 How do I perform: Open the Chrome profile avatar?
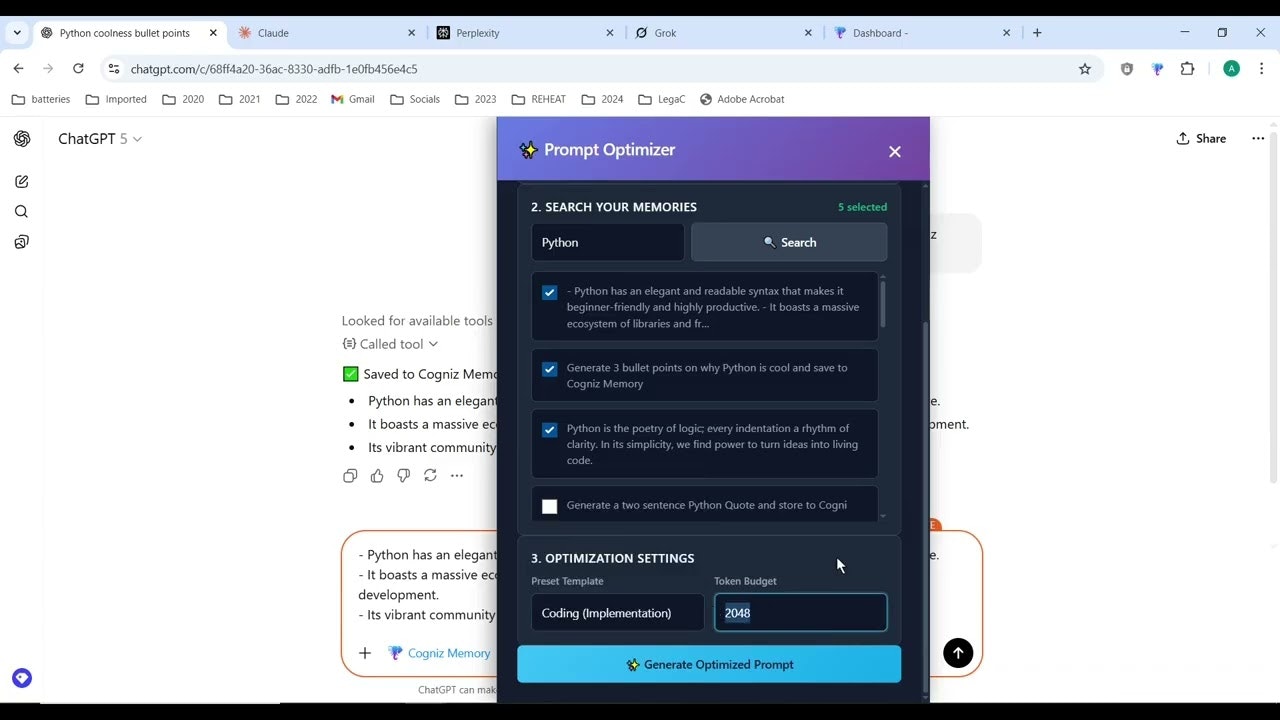point(1232,69)
